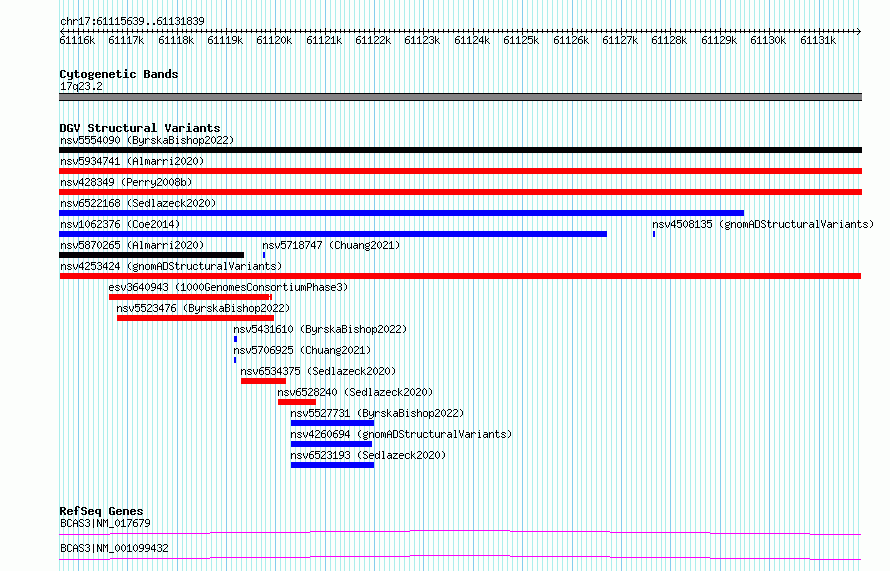This screenshot has width=890, height=571.
Task: Click the 61120k ruler tick label
Action: (274, 41)
